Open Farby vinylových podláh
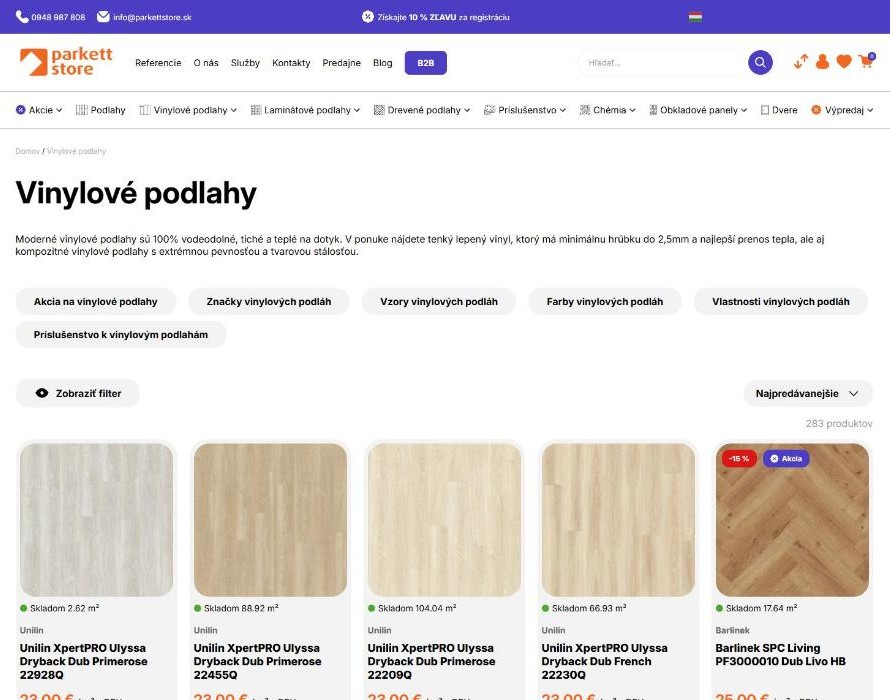Viewport: 890px width, 700px height. click(x=604, y=301)
